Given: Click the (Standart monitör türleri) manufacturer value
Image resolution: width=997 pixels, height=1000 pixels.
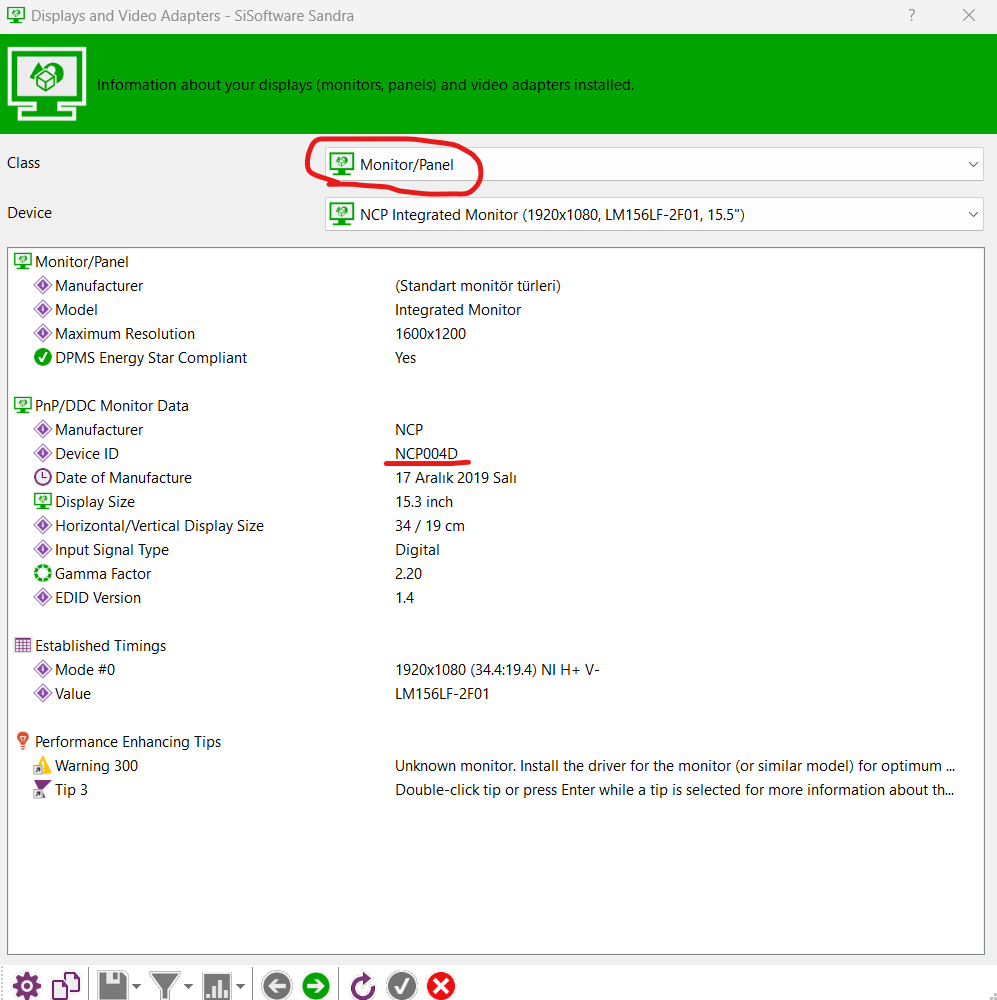Looking at the screenshot, I should tap(478, 286).
